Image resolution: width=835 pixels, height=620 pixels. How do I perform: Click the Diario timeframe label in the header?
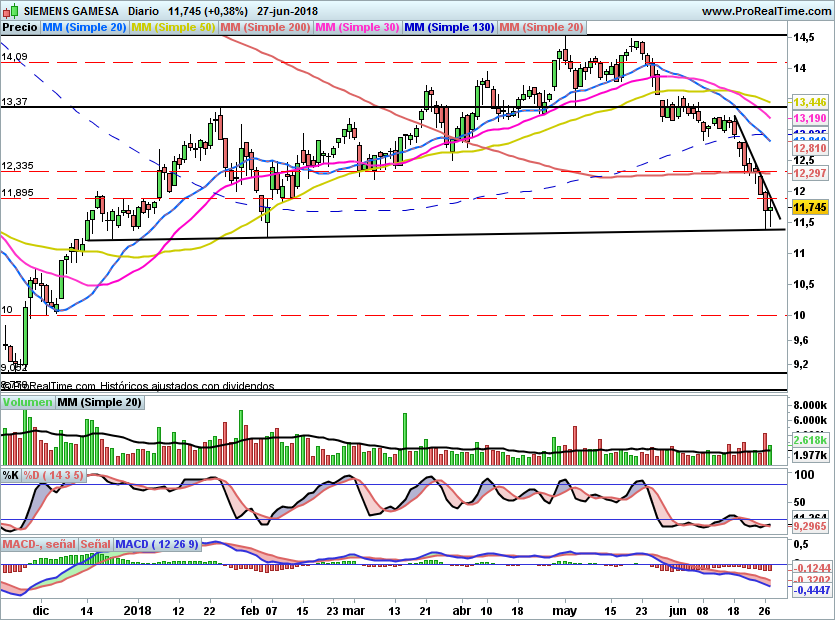pos(141,11)
